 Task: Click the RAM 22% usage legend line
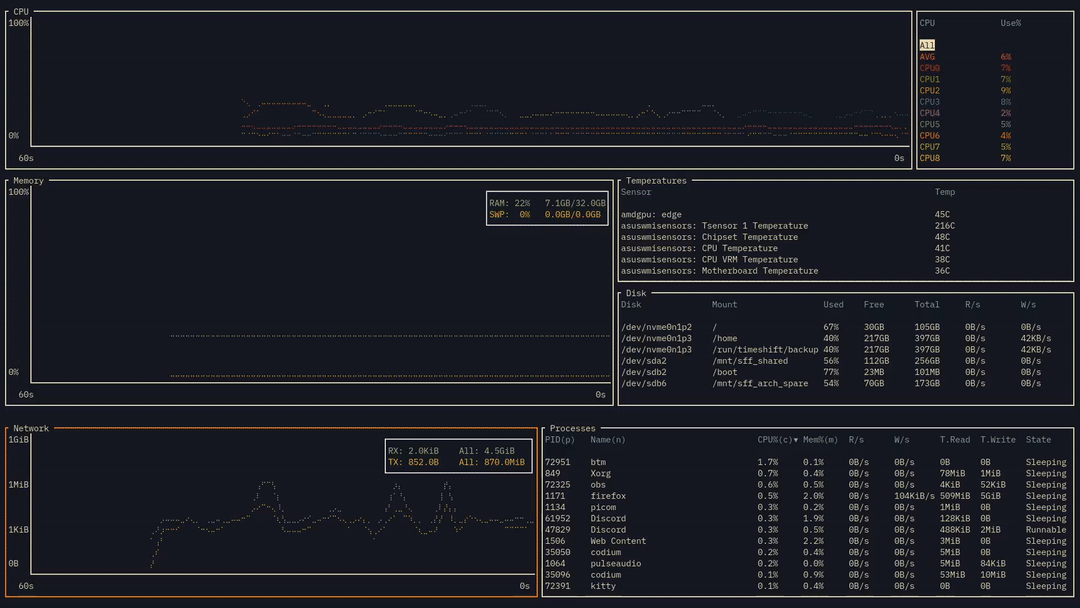coord(548,203)
